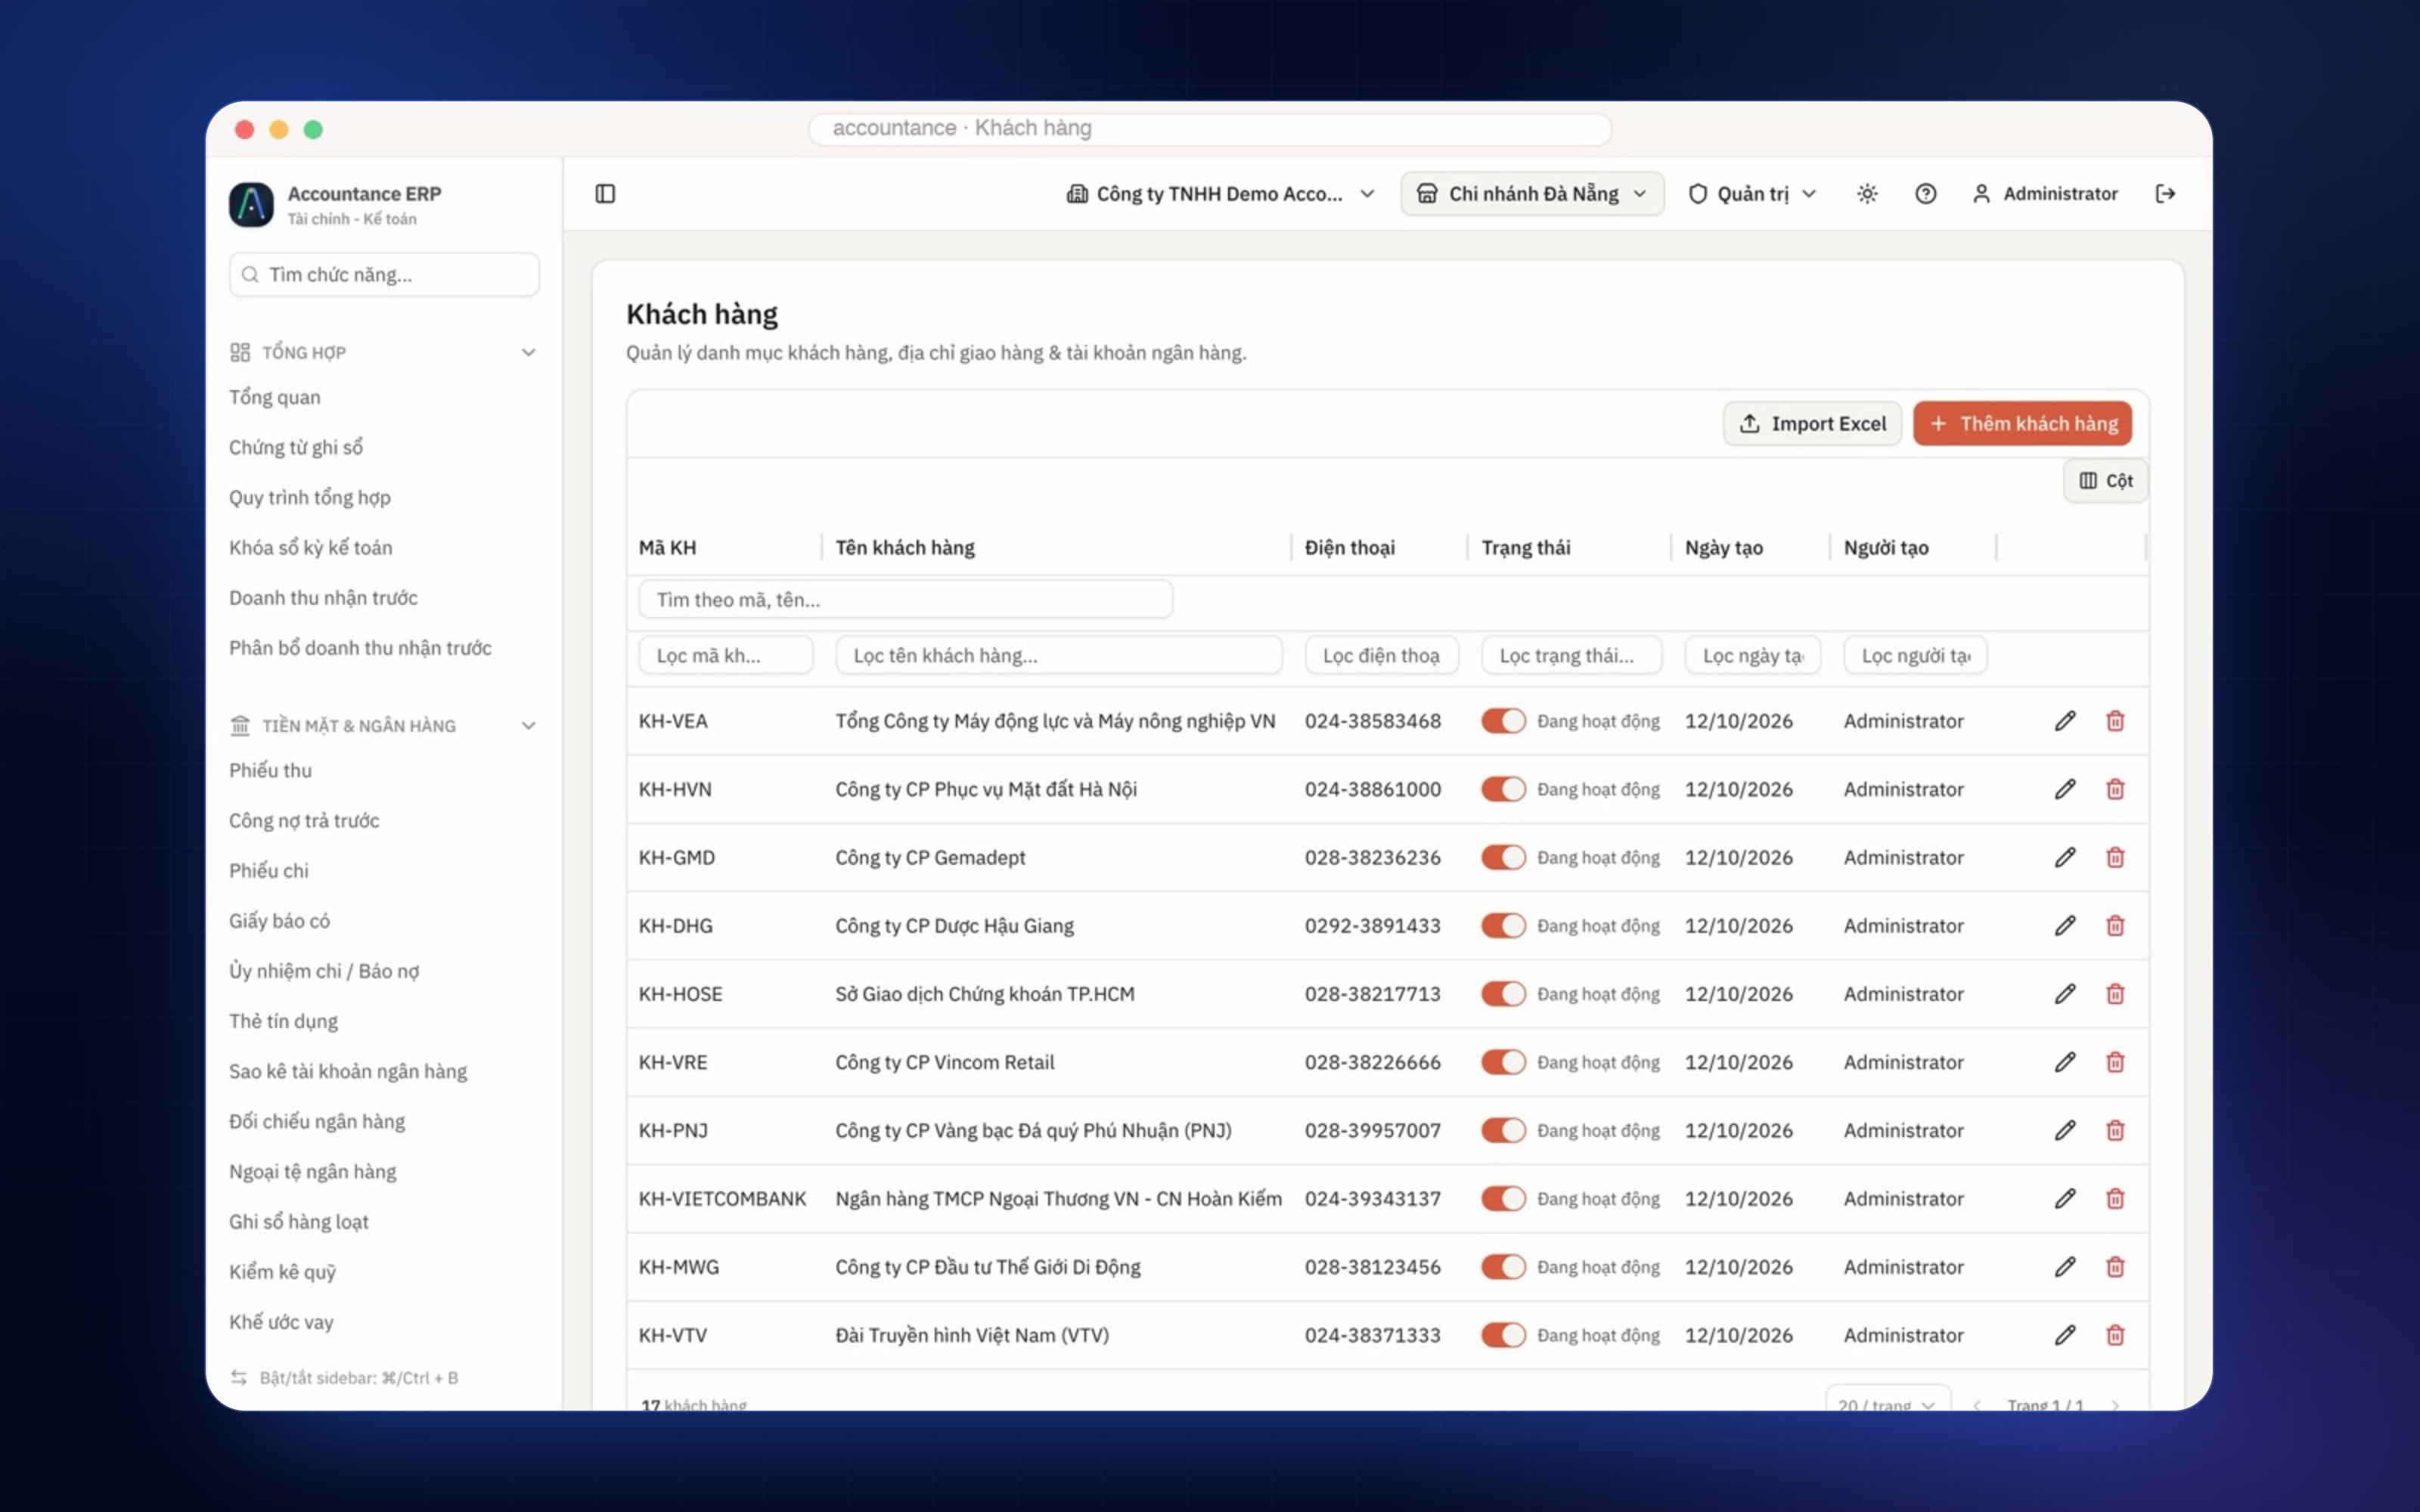
Task: Toggle active status for KH-VTV
Action: [1503, 1335]
